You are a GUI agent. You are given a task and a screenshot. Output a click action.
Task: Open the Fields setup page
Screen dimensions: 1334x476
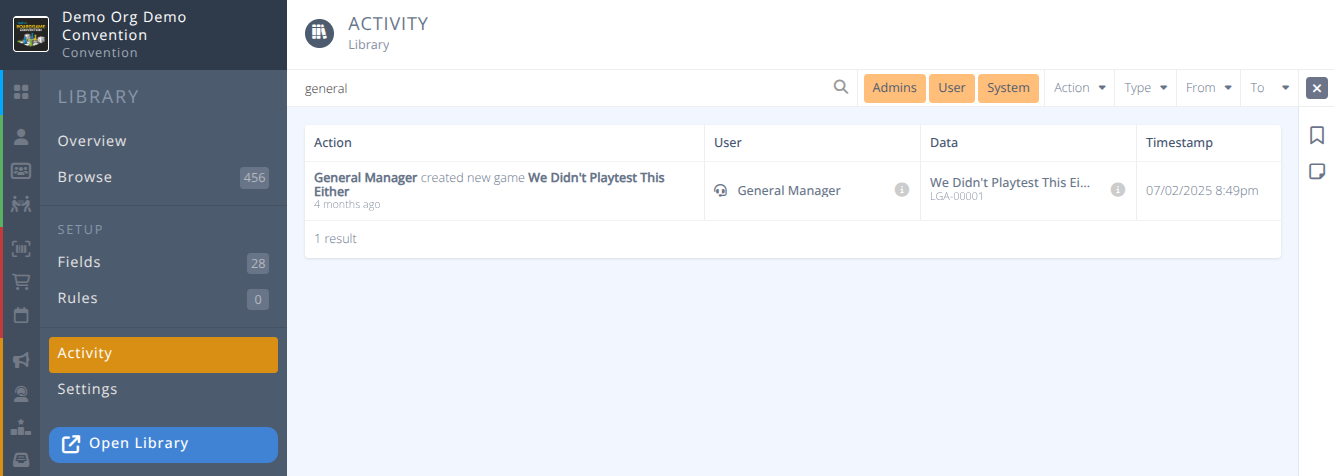(x=163, y=262)
